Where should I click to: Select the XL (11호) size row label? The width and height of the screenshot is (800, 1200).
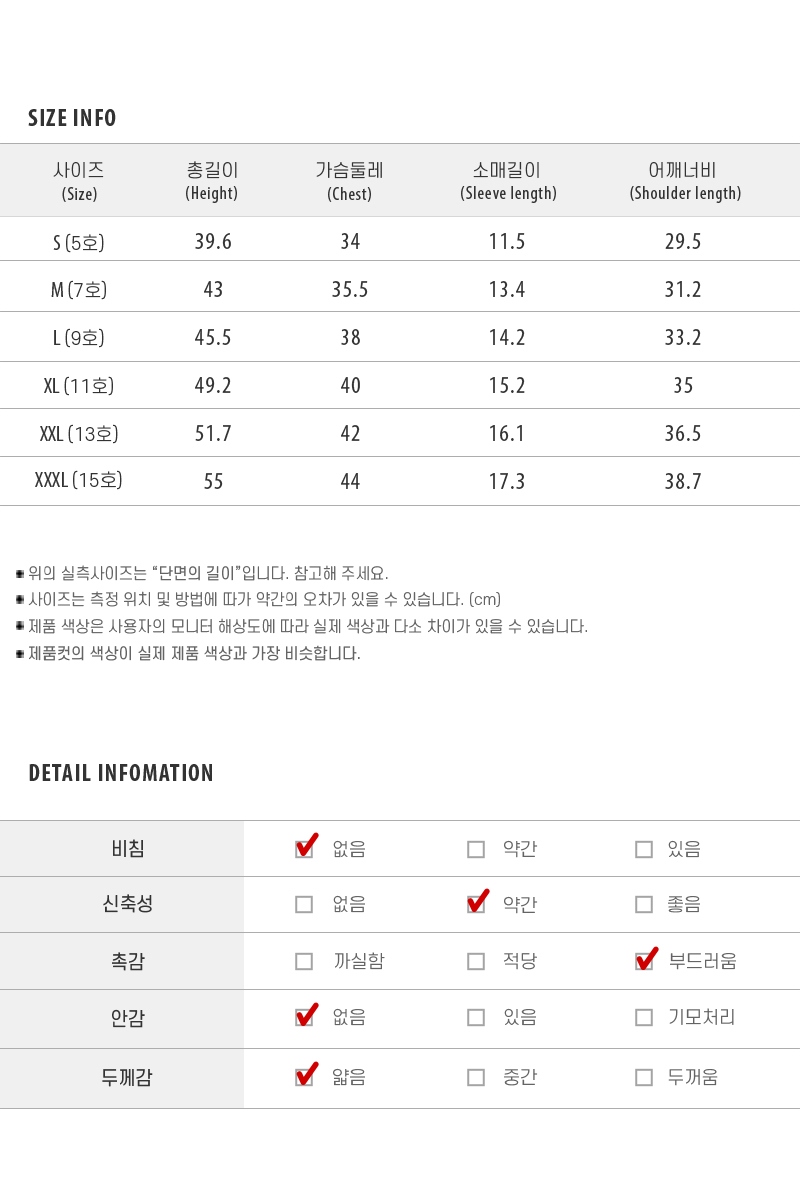[79, 386]
